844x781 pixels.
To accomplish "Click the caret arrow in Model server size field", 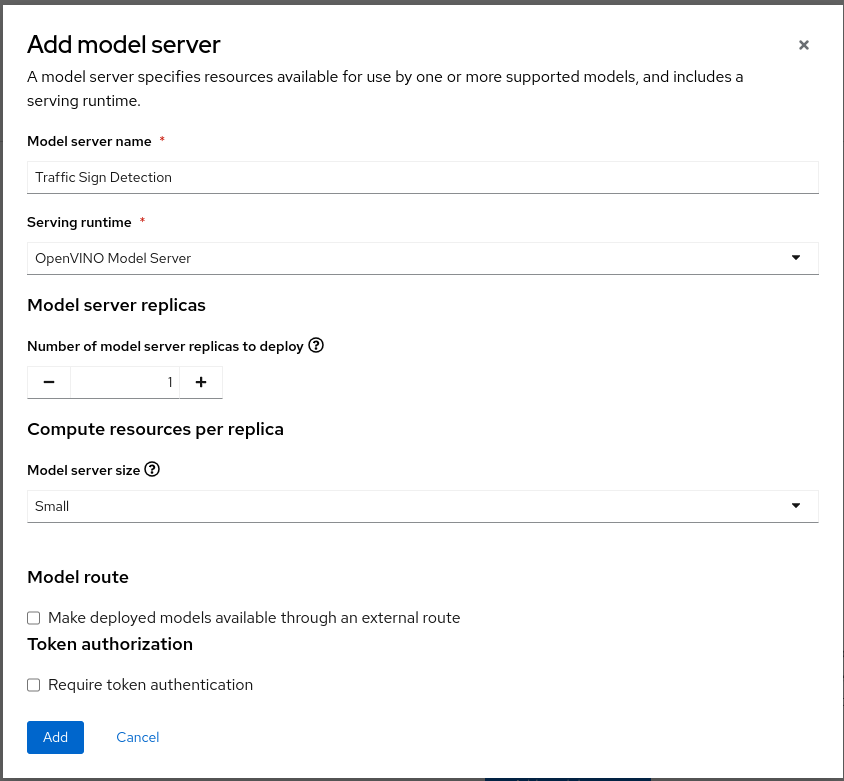I will coord(796,505).
